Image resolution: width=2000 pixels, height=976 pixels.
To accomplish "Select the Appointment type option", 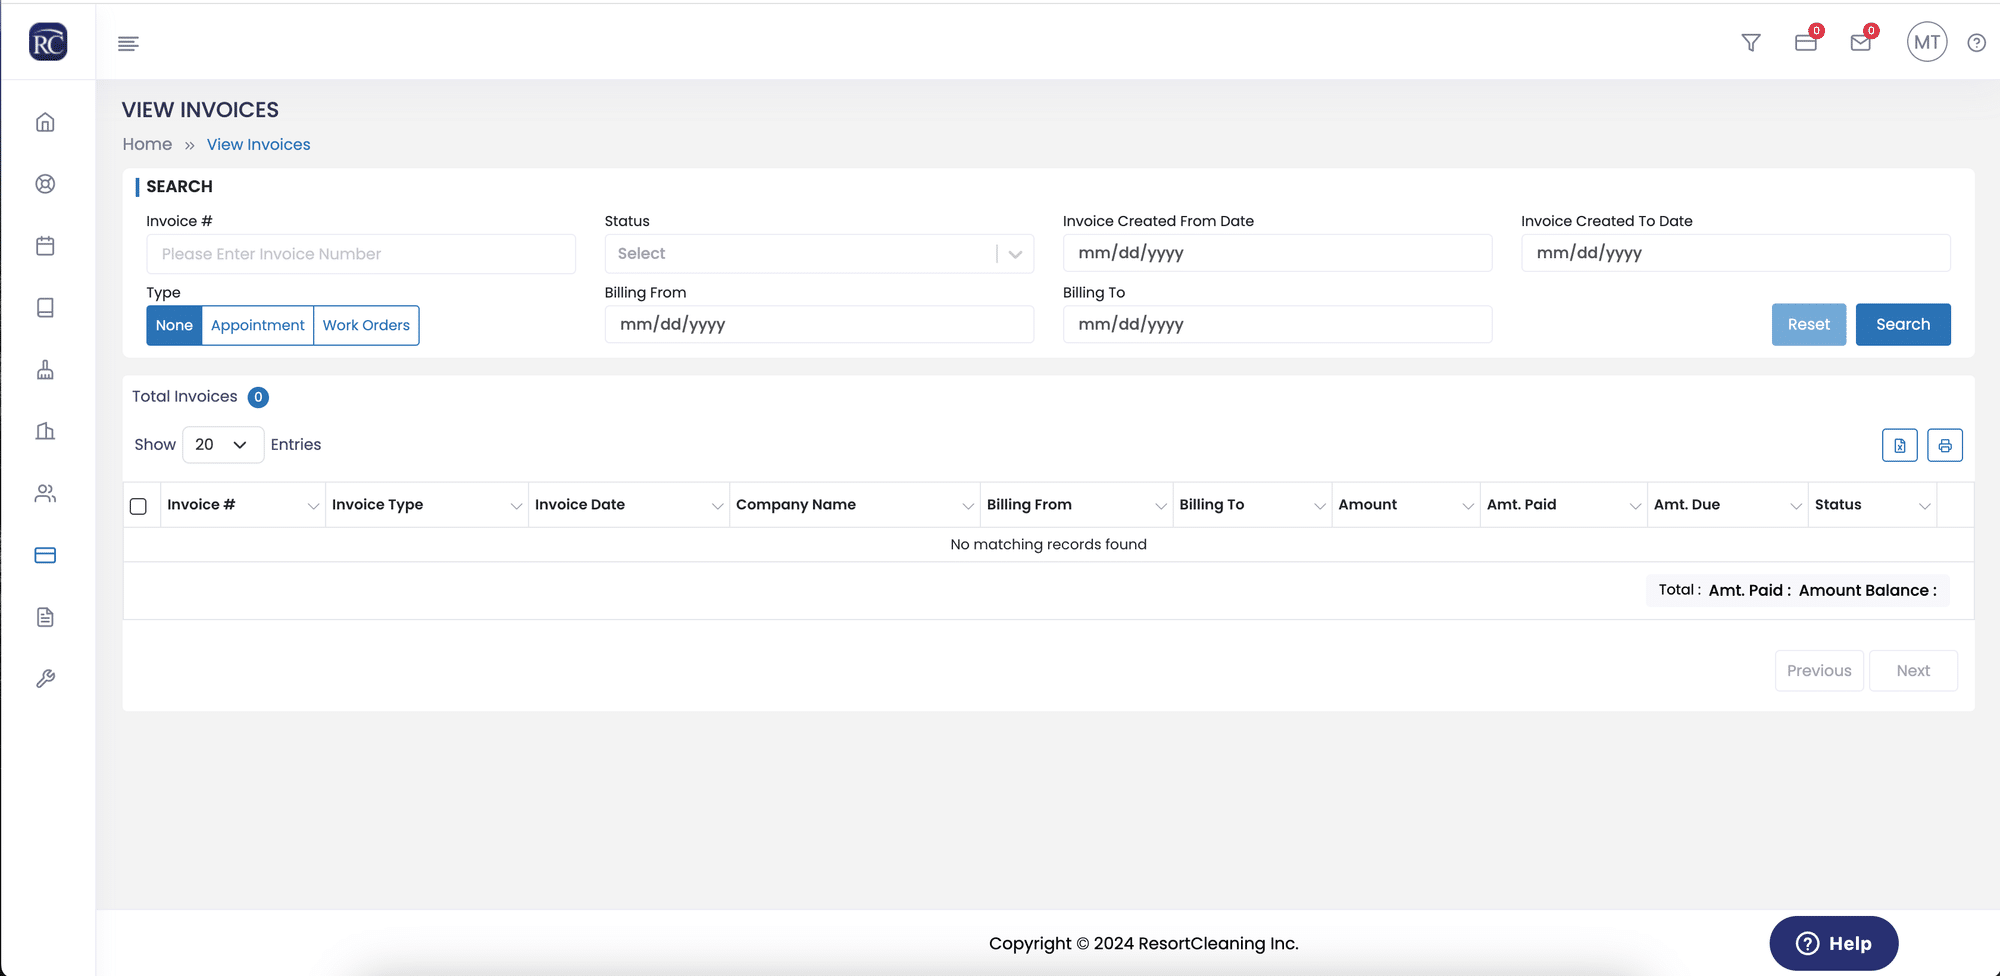I will click(x=258, y=325).
